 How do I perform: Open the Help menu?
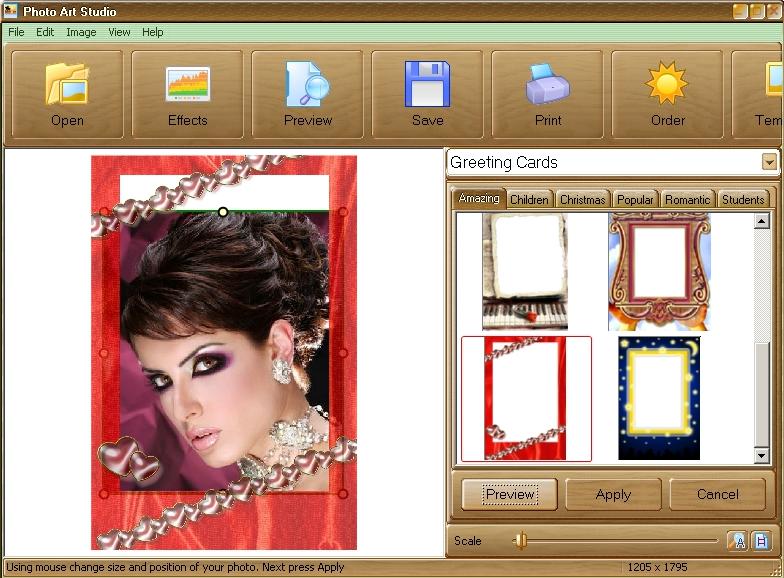(x=152, y=32)
